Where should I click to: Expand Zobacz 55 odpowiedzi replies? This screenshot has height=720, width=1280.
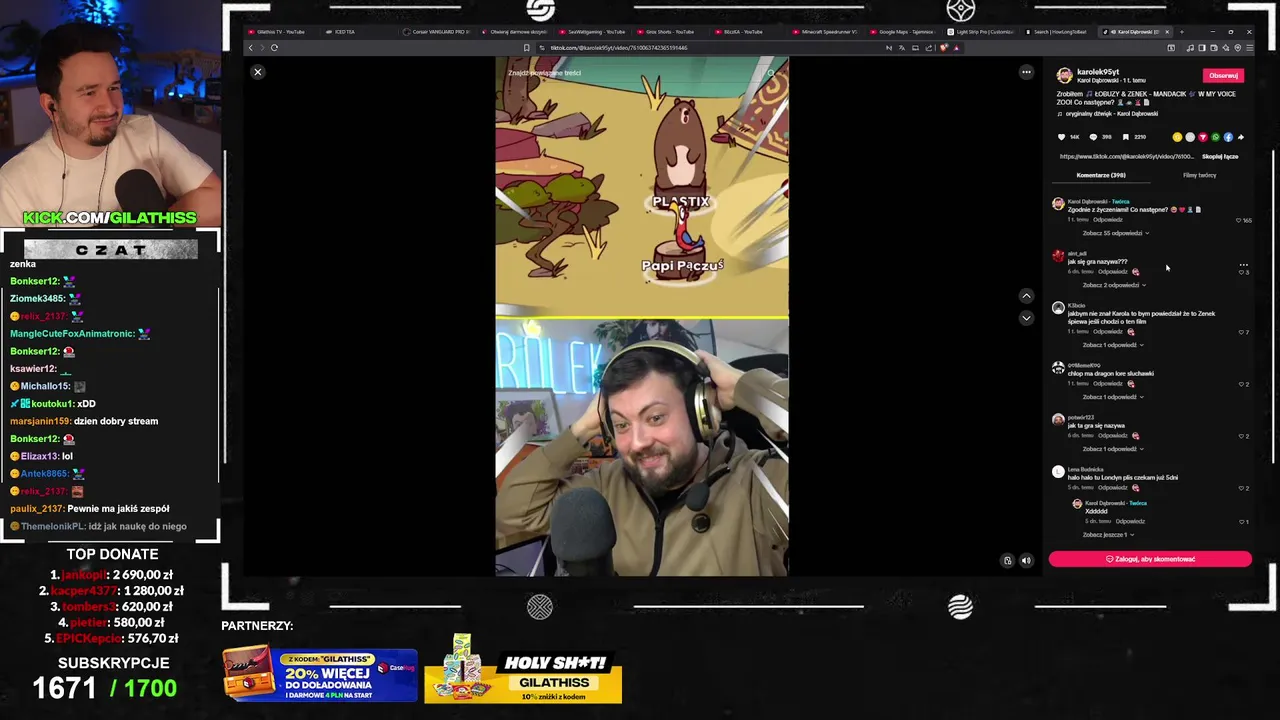click(1115, 233)
